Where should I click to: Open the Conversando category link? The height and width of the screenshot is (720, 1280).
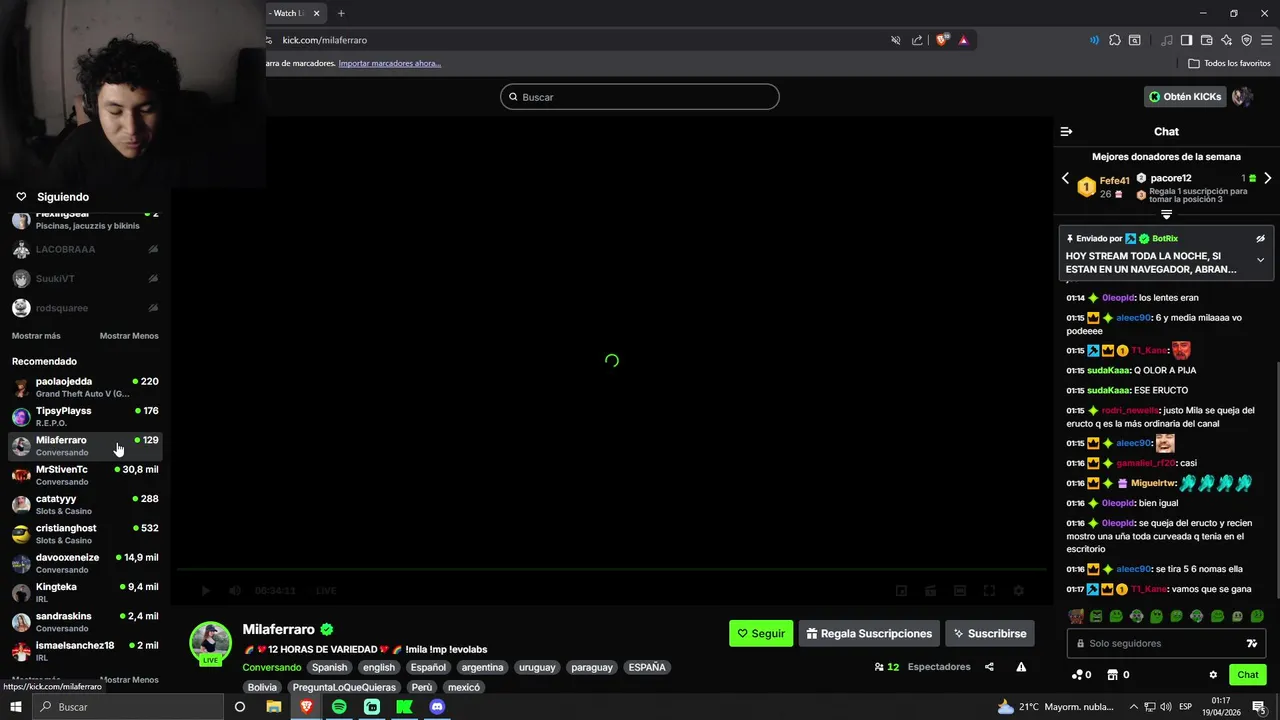[271, 667]
